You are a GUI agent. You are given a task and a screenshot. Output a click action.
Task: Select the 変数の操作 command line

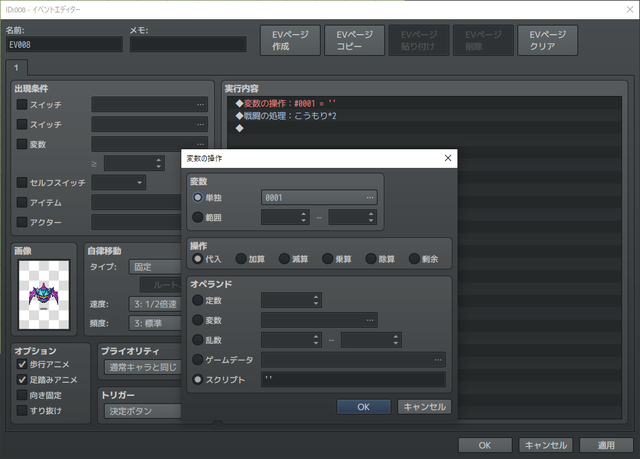click(424, 103)
